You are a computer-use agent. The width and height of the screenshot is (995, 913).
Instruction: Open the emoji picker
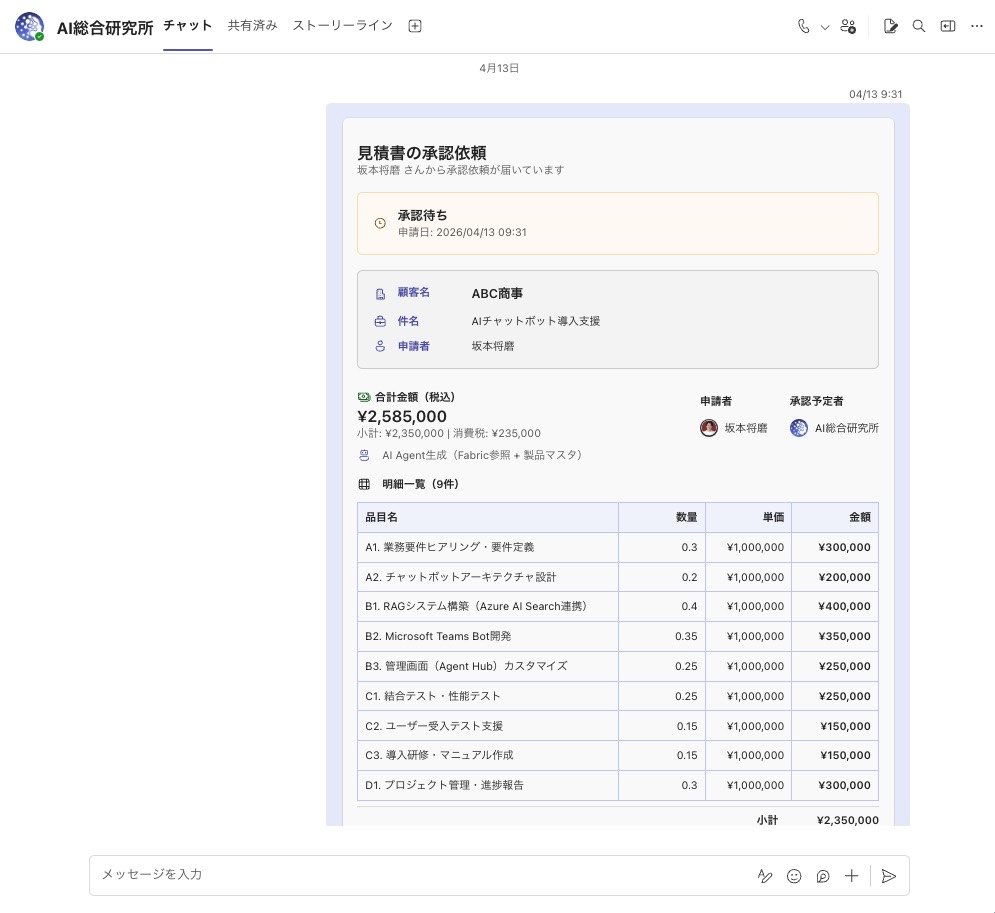pos(794,876)
